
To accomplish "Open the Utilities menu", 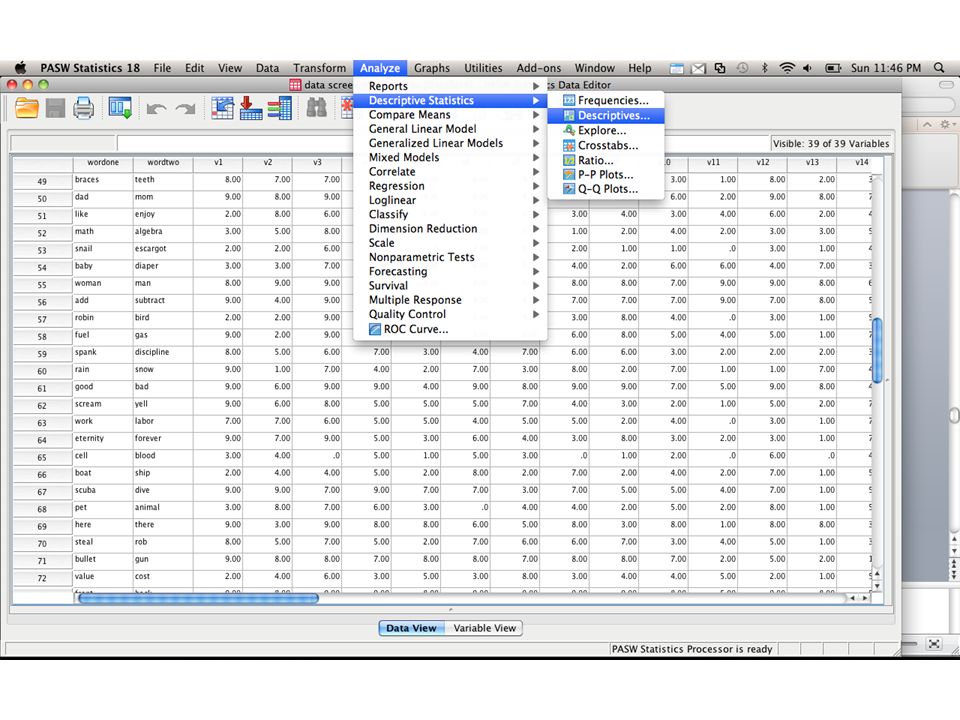I will point(483,68).
